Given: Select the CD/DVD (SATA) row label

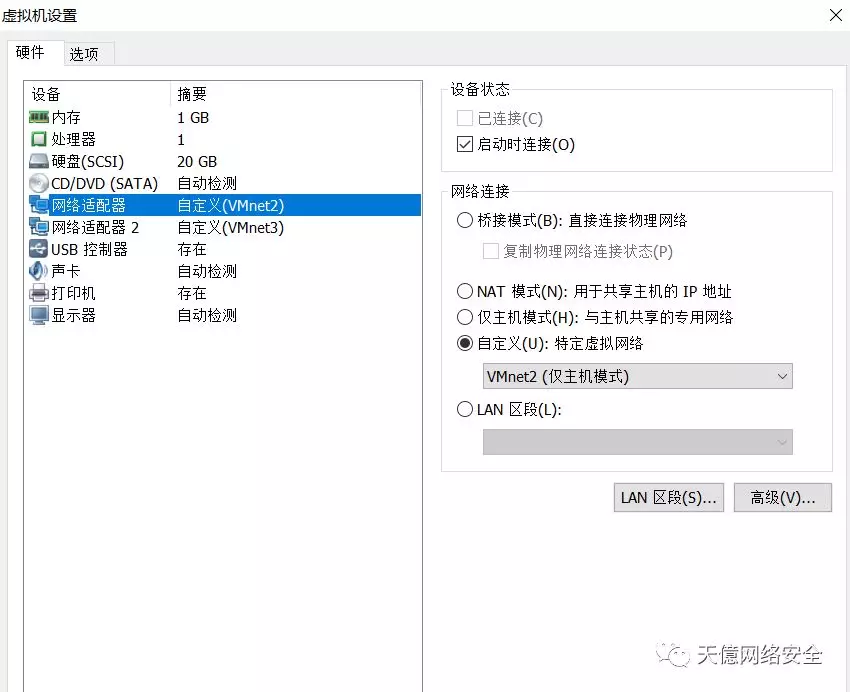Looking at the screenshot, I should 104,184.
